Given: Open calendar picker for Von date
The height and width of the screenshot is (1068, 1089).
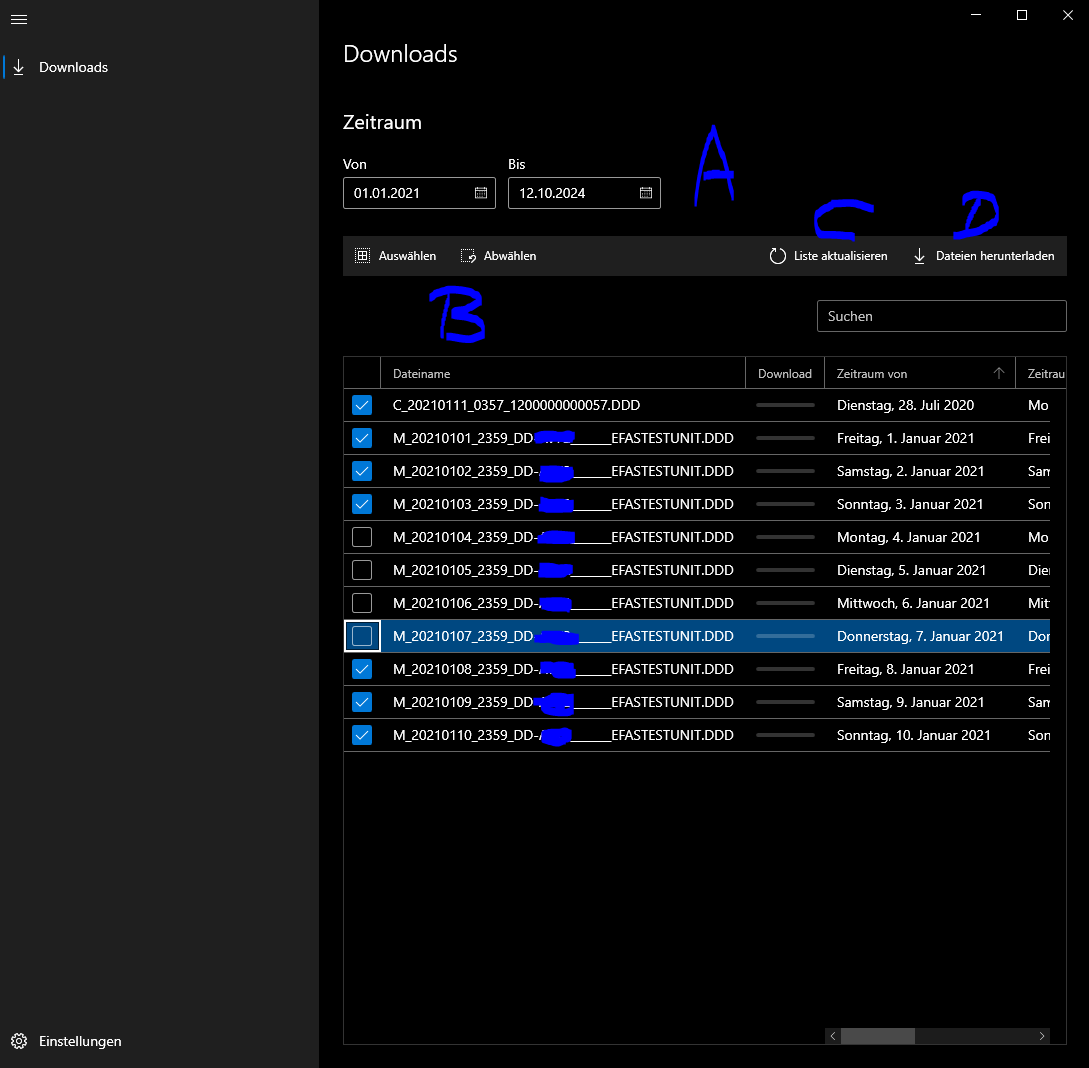Looking at the screenshot, I should (480, 193).
